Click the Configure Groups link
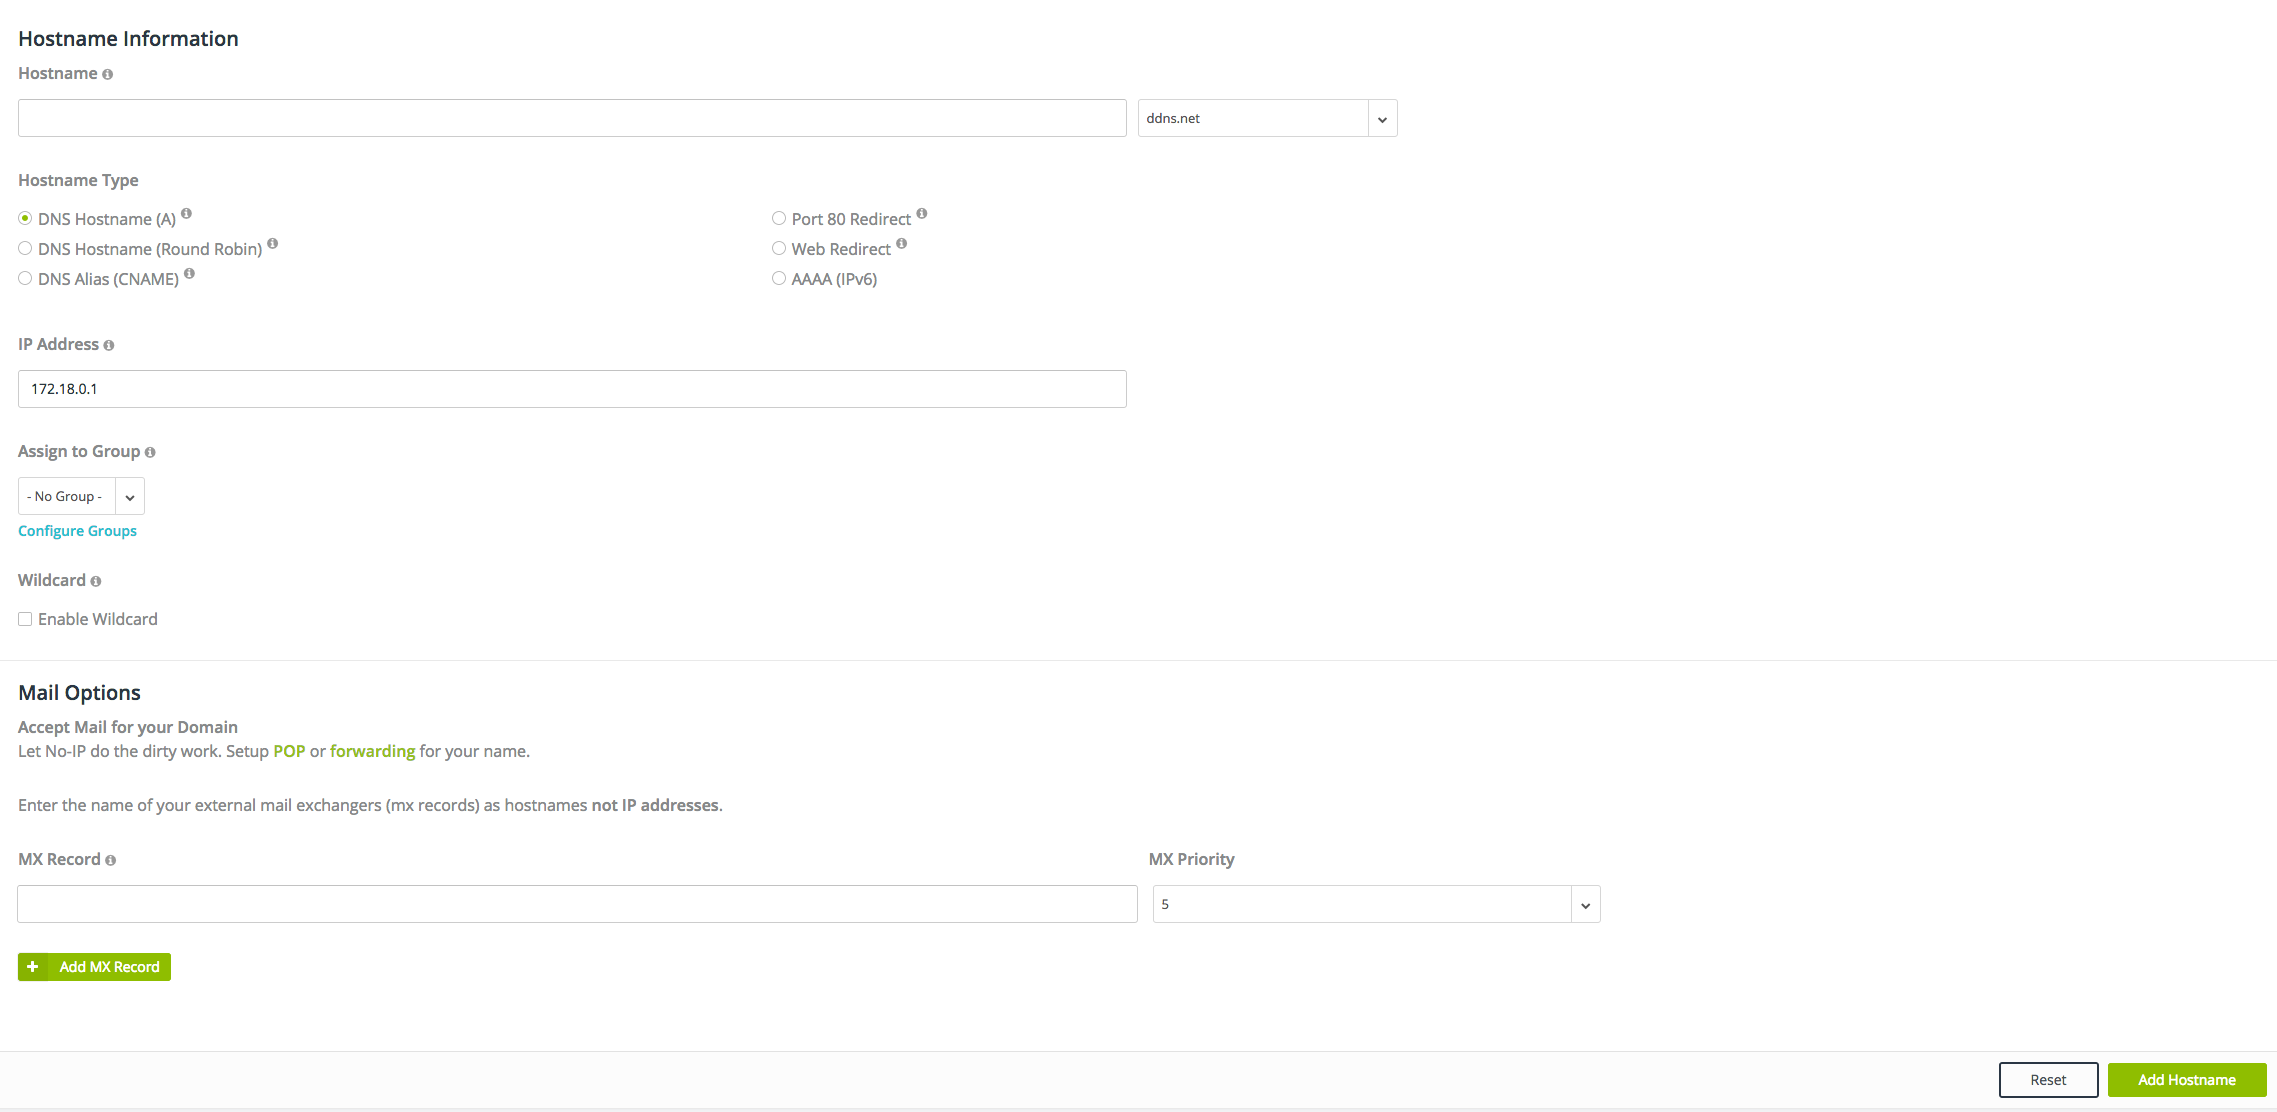The image size is (2277, 1112). click(x=77, y=530)
